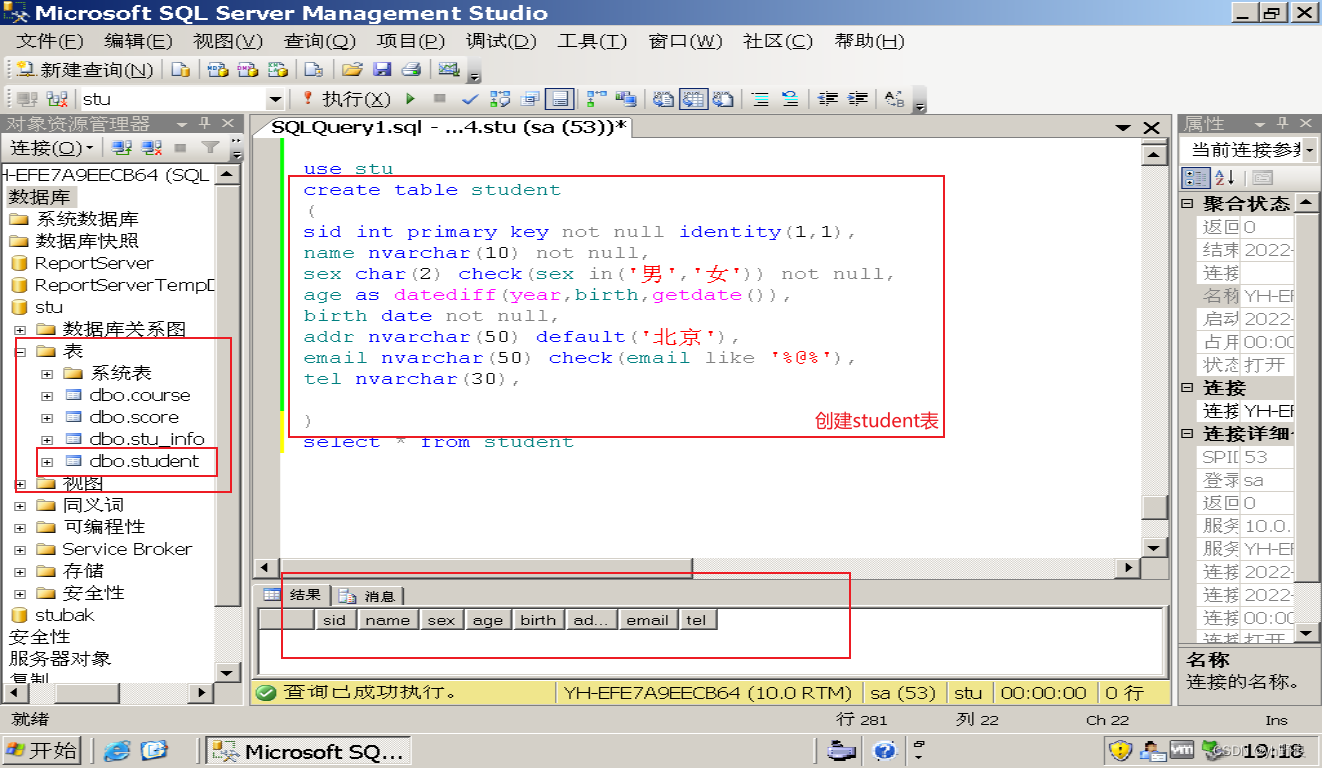Click the Display Estimated Execution Plan icon
Image resolution: width=1322 pixels, height=768 pixels.
coord(500,99)
